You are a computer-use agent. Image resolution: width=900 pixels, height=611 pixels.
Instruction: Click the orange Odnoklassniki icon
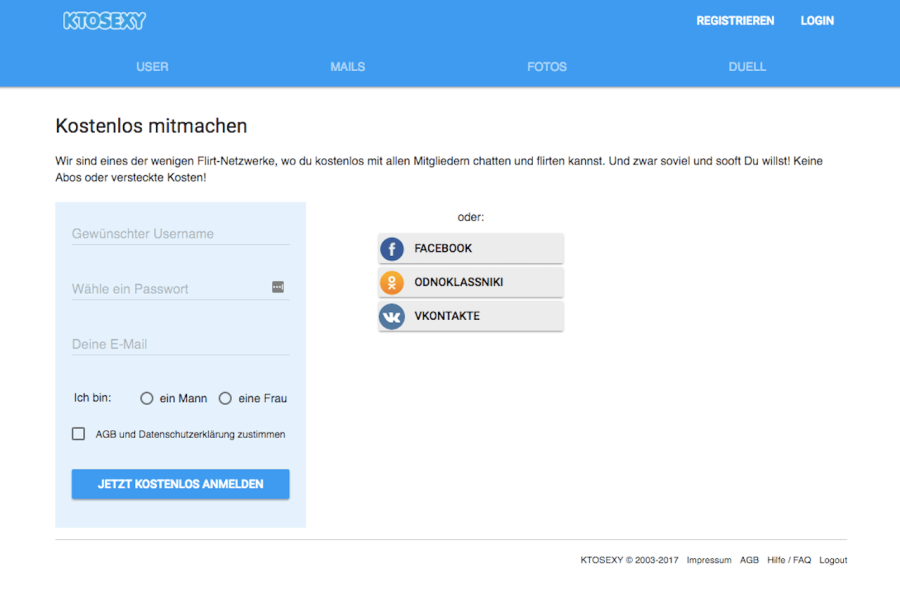click(x=392, y=283)
